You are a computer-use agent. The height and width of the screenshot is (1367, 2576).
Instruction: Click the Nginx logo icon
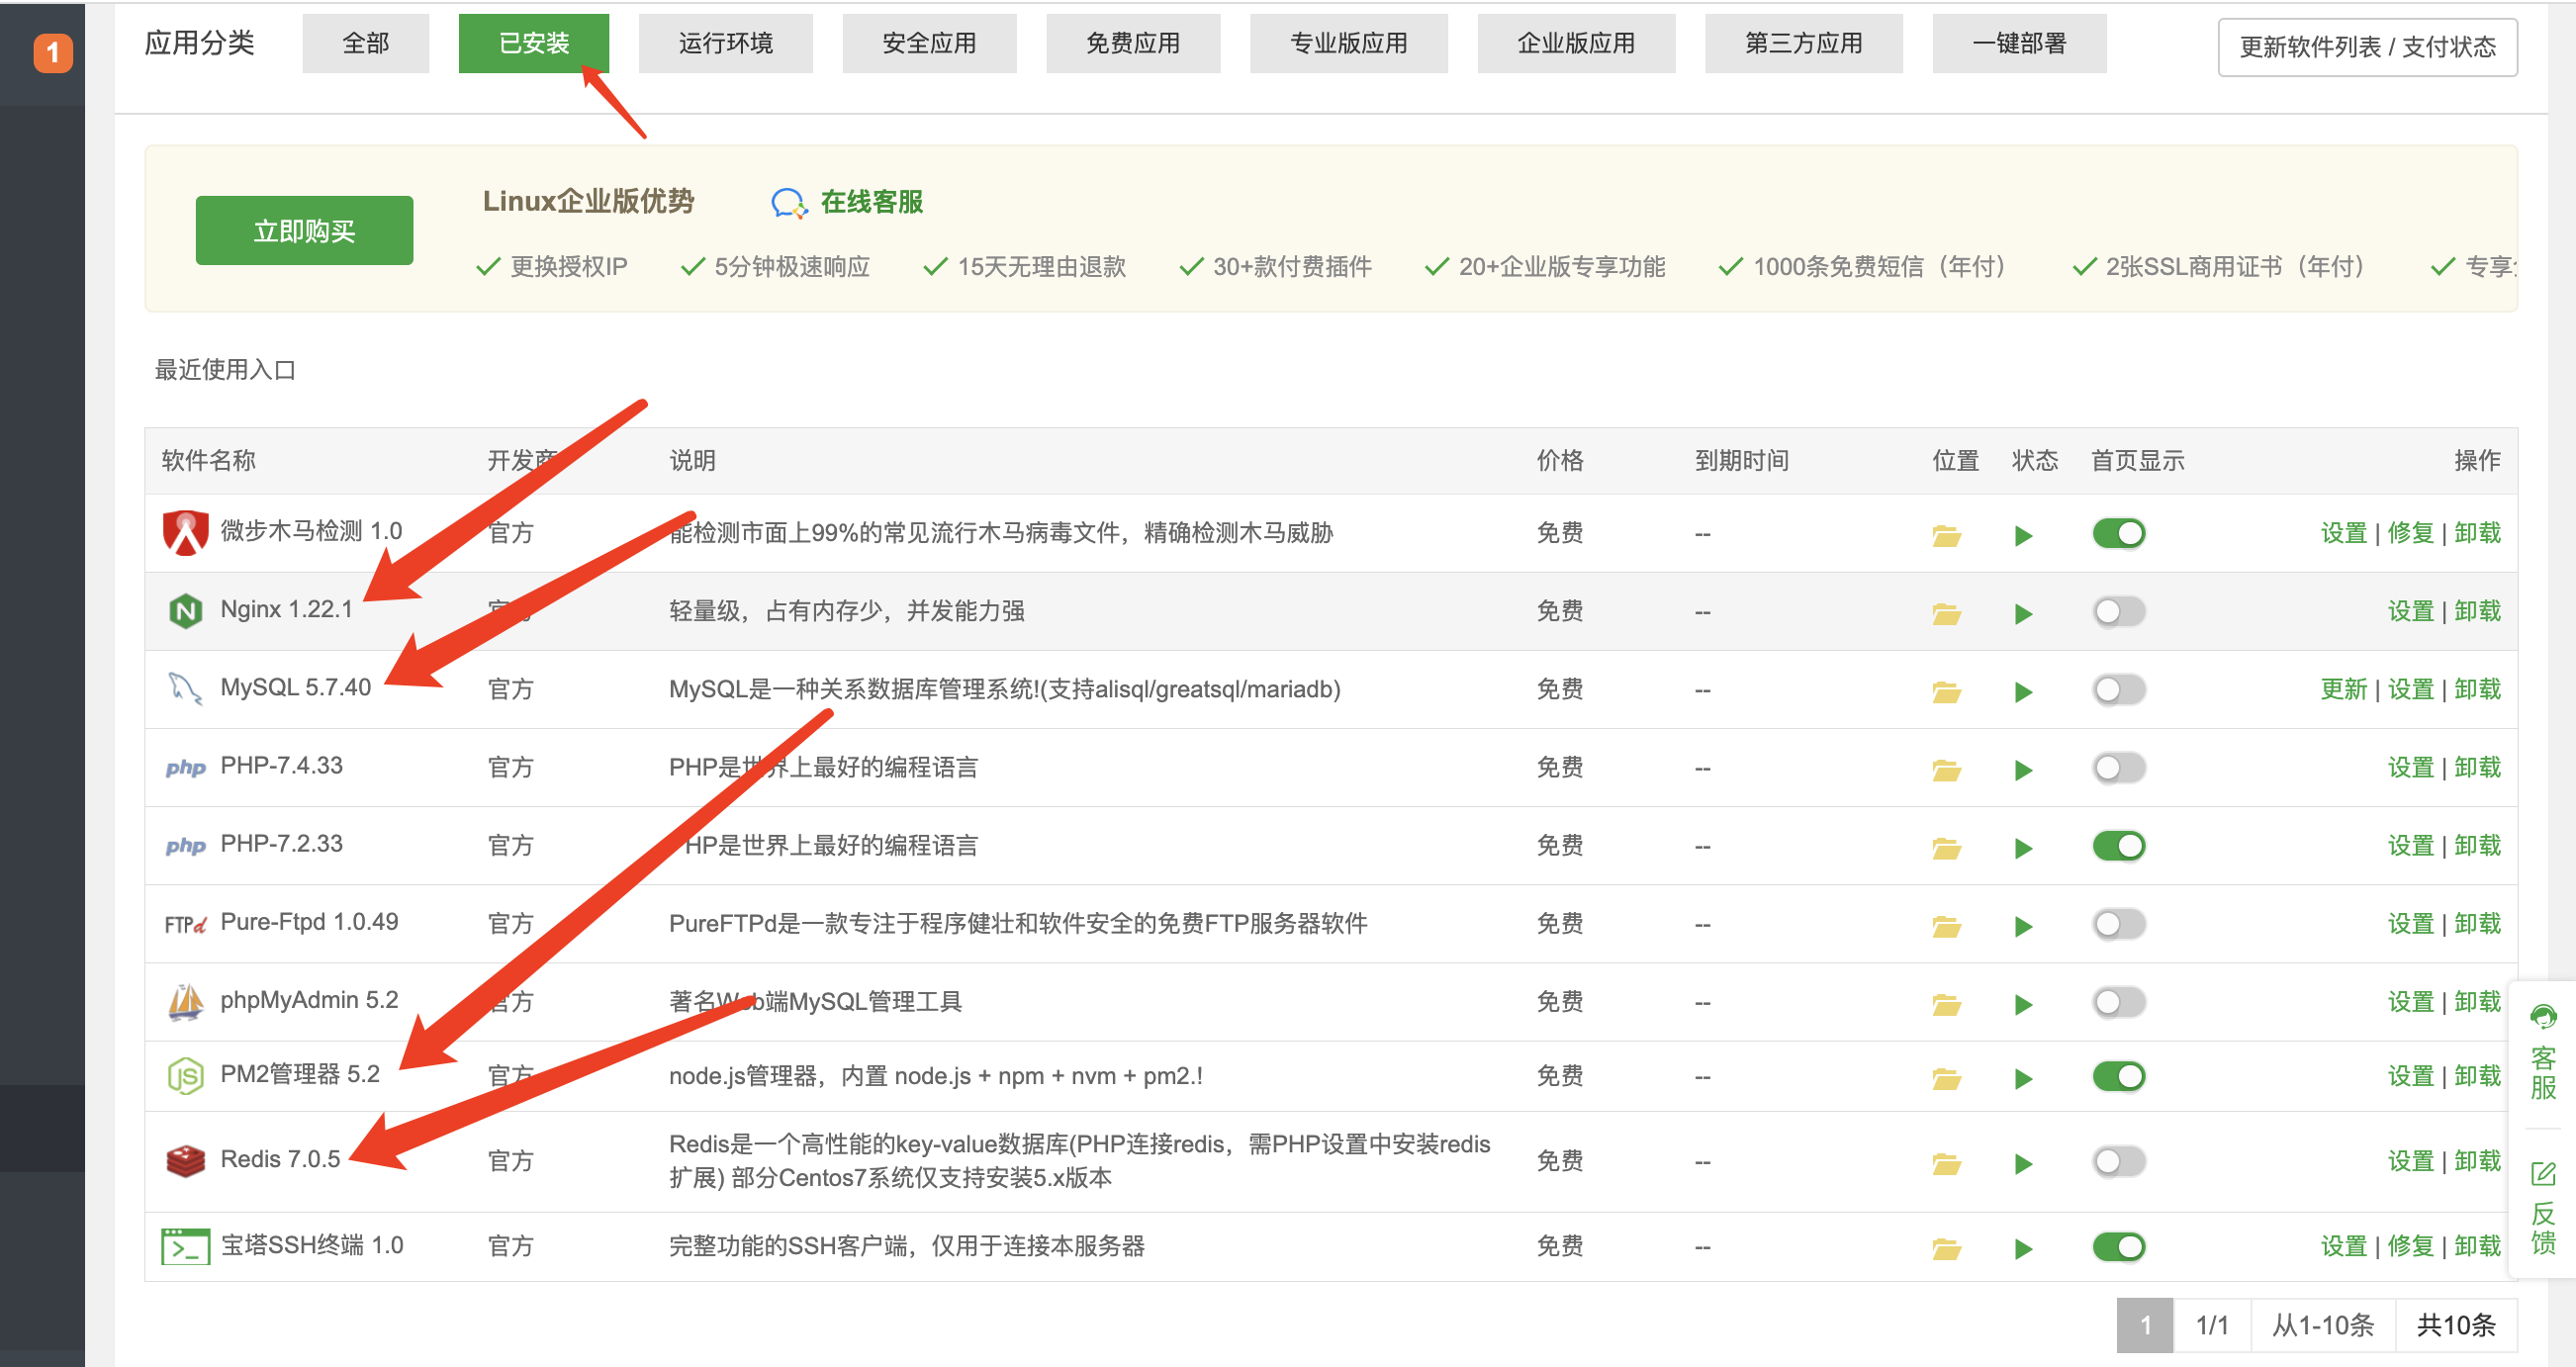(185, 610)
